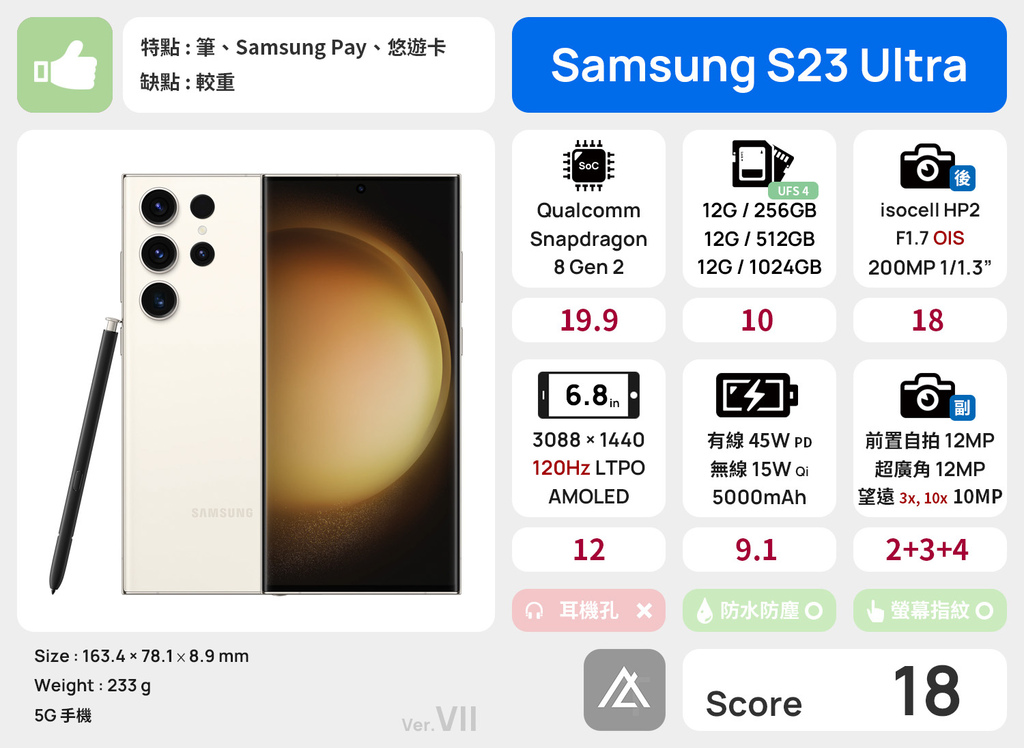Toggle the 防水防塵 waterproof indicator
Screen dimensions: 1024x748
(x=759, y=610)
